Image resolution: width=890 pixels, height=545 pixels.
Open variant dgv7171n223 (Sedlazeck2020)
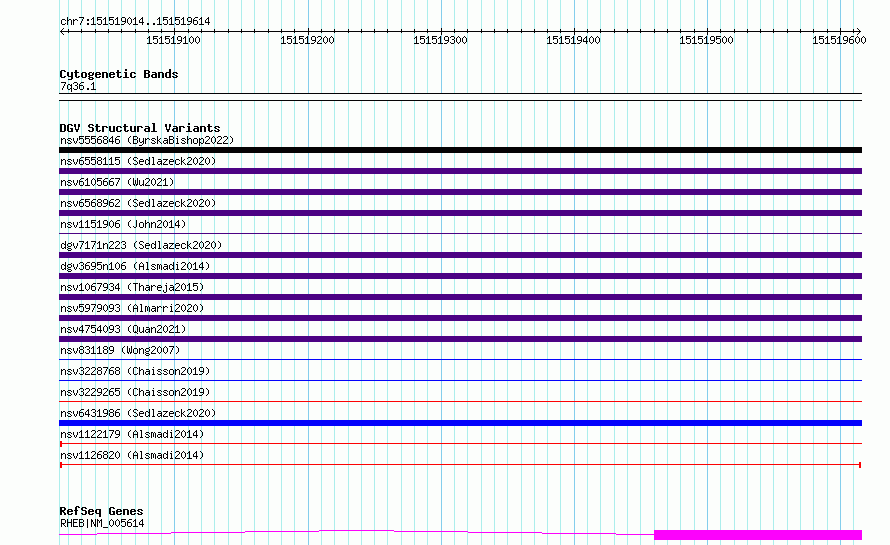click(141, 245)
